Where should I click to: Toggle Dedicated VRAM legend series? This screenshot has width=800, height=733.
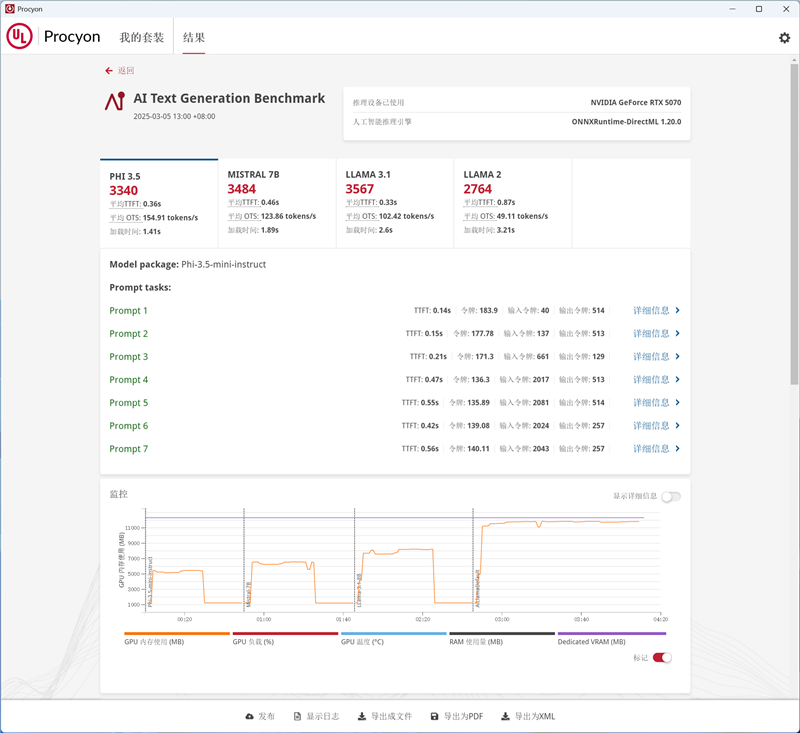click(612, 638)
